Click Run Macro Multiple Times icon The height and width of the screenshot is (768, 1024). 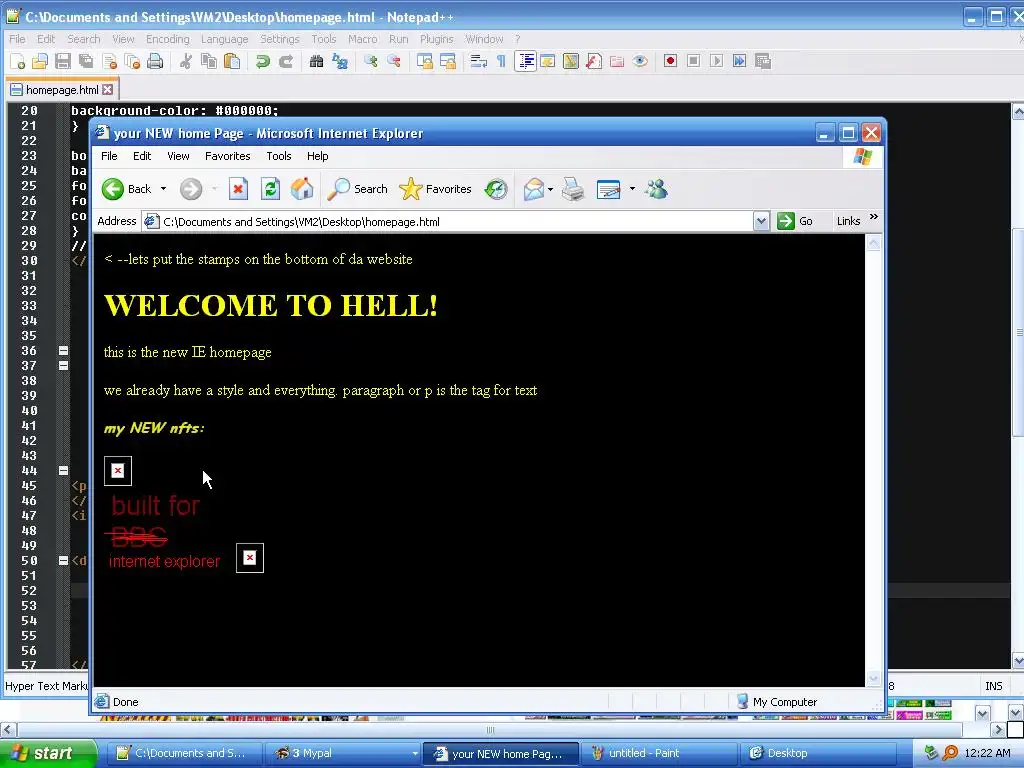point(739,61)
